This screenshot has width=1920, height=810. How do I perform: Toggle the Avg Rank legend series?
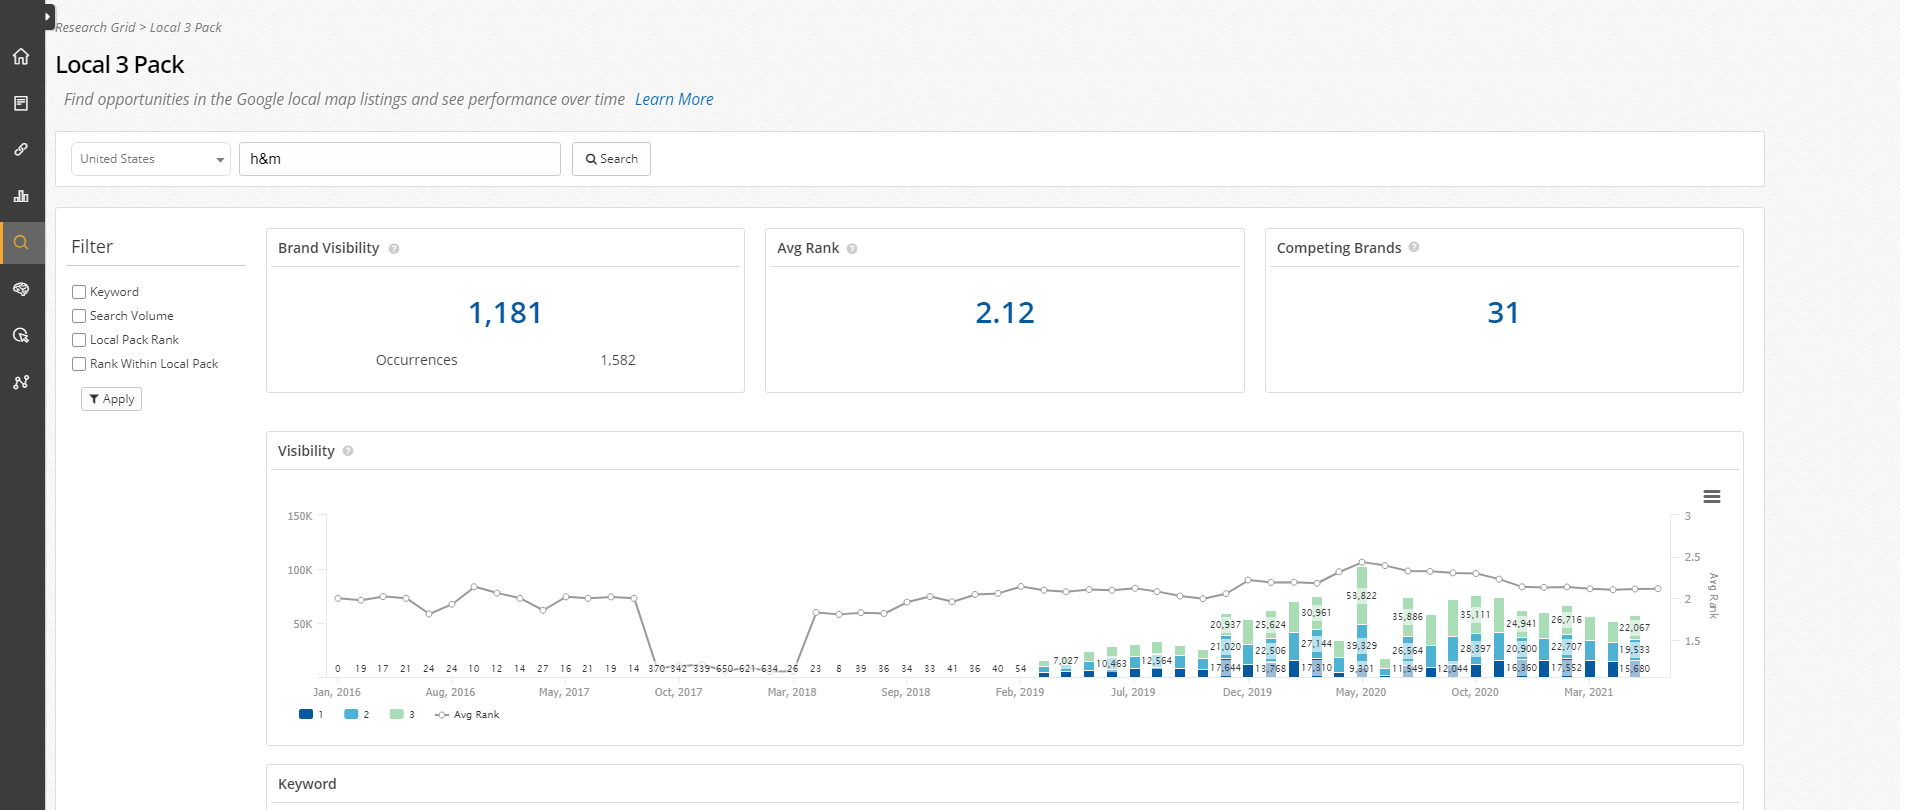pyautogui.click(x=467, y=715)
